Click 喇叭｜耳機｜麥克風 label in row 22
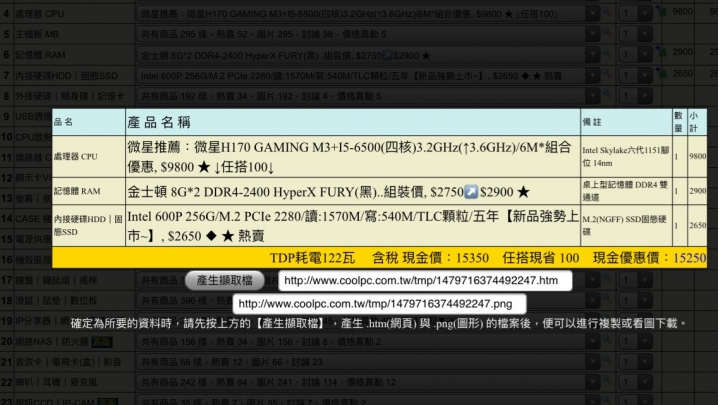Viewport: 720px width, 405px height. point(56,382)
